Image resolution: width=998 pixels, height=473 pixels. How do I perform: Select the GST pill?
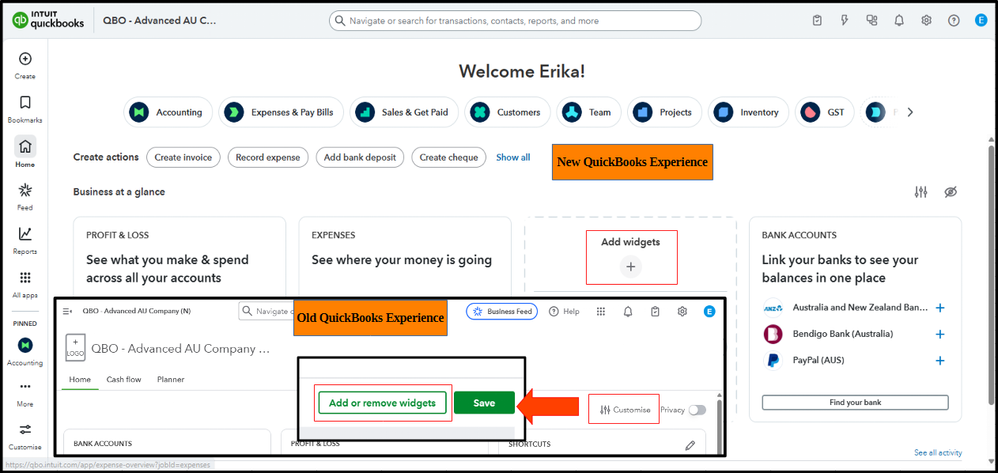click(825, 112)
